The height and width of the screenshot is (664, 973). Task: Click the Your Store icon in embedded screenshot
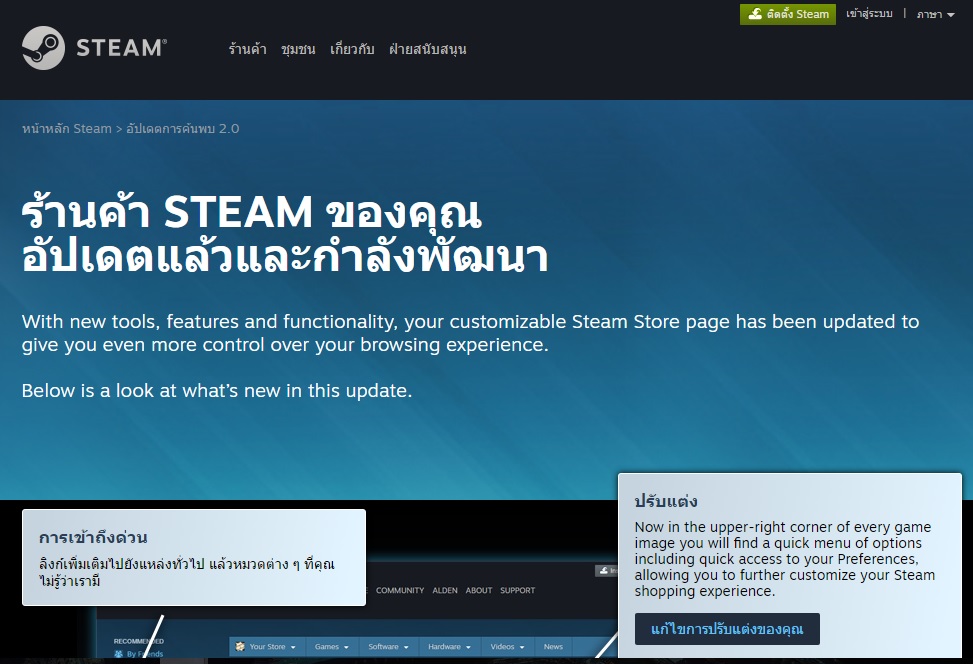(x=240, y=647)
